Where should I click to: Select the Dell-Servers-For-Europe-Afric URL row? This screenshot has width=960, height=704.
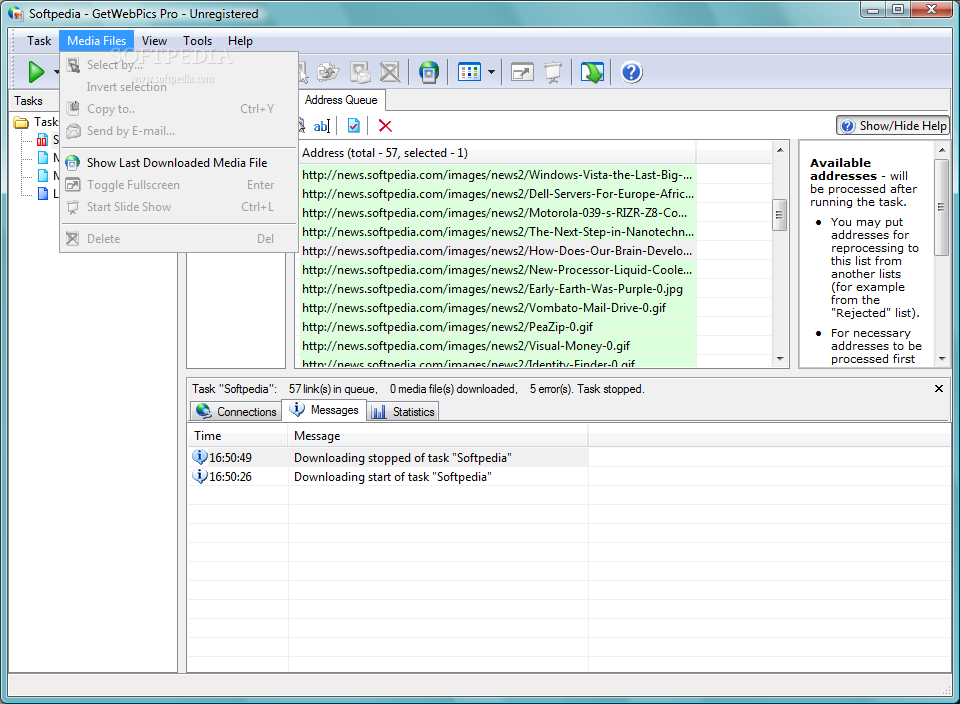click(x=497, y=194)
